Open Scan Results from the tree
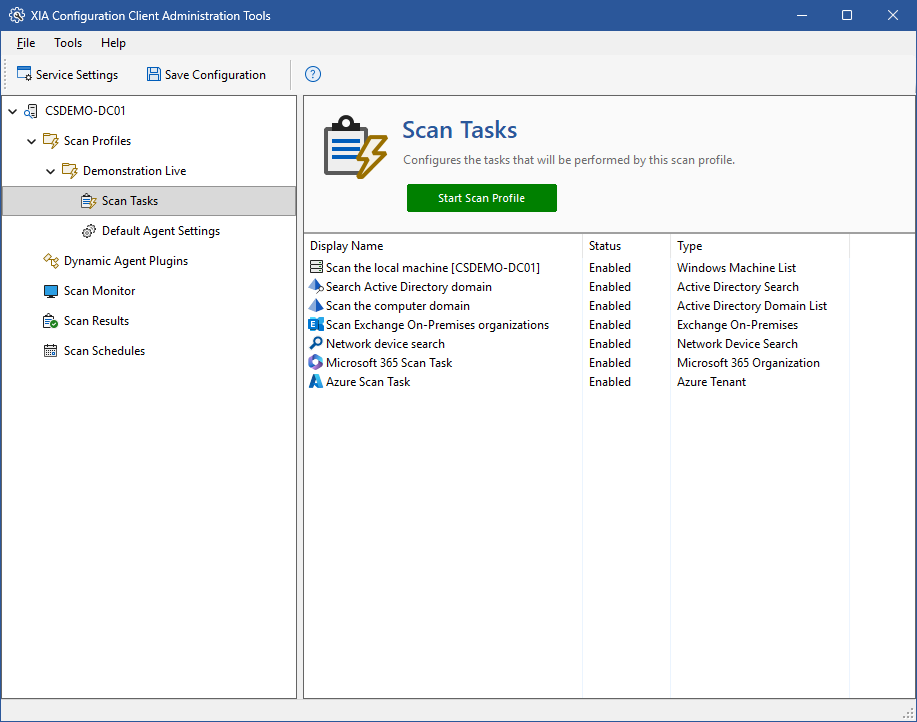 coord(96,321)
